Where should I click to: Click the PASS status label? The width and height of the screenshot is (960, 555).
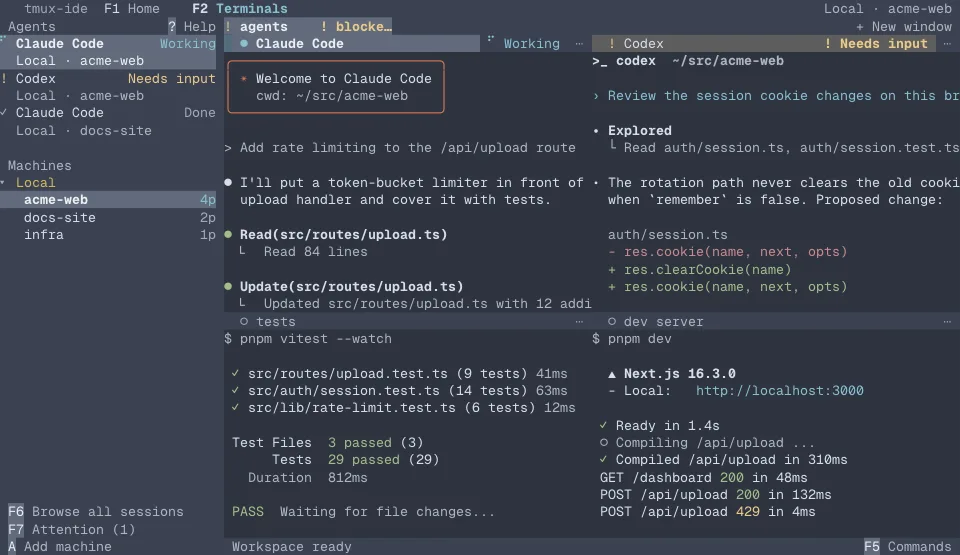click(x=247, y=512)
